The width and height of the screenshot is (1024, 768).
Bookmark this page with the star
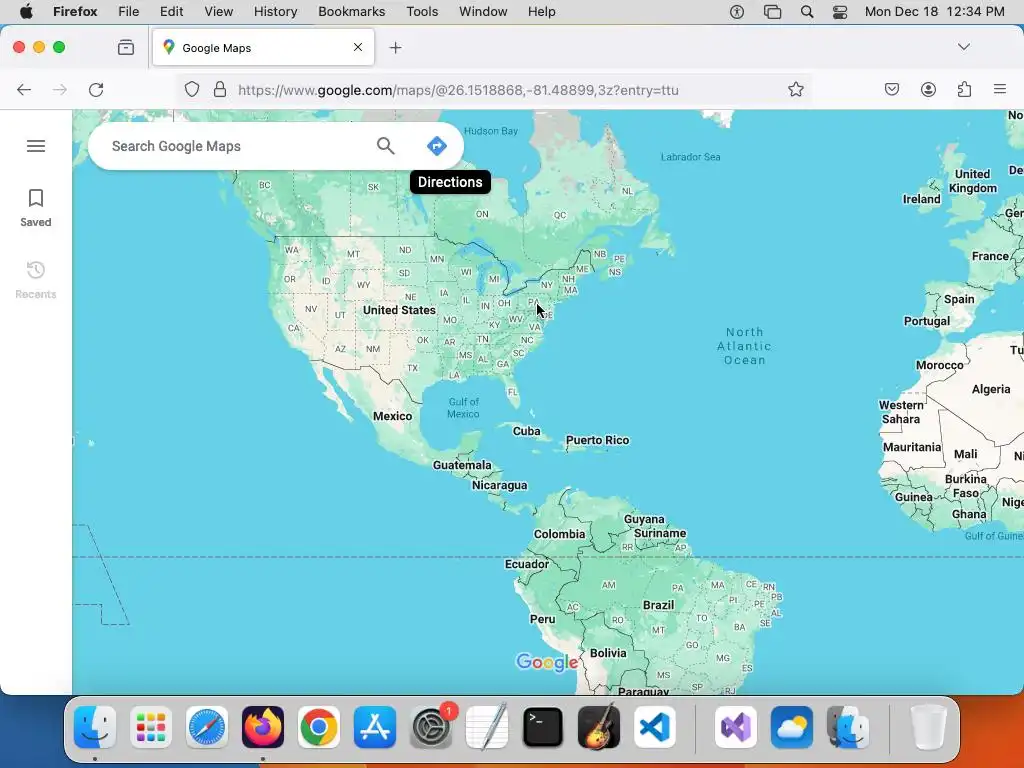pos(795,89)
